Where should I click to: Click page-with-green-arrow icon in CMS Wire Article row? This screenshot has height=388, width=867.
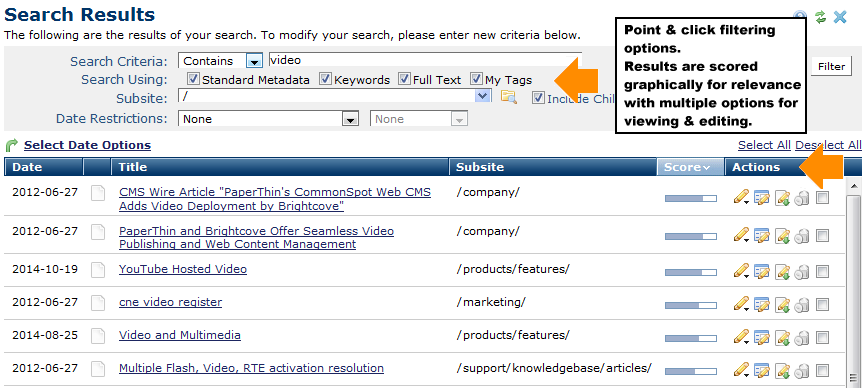(x=782, y=198)
